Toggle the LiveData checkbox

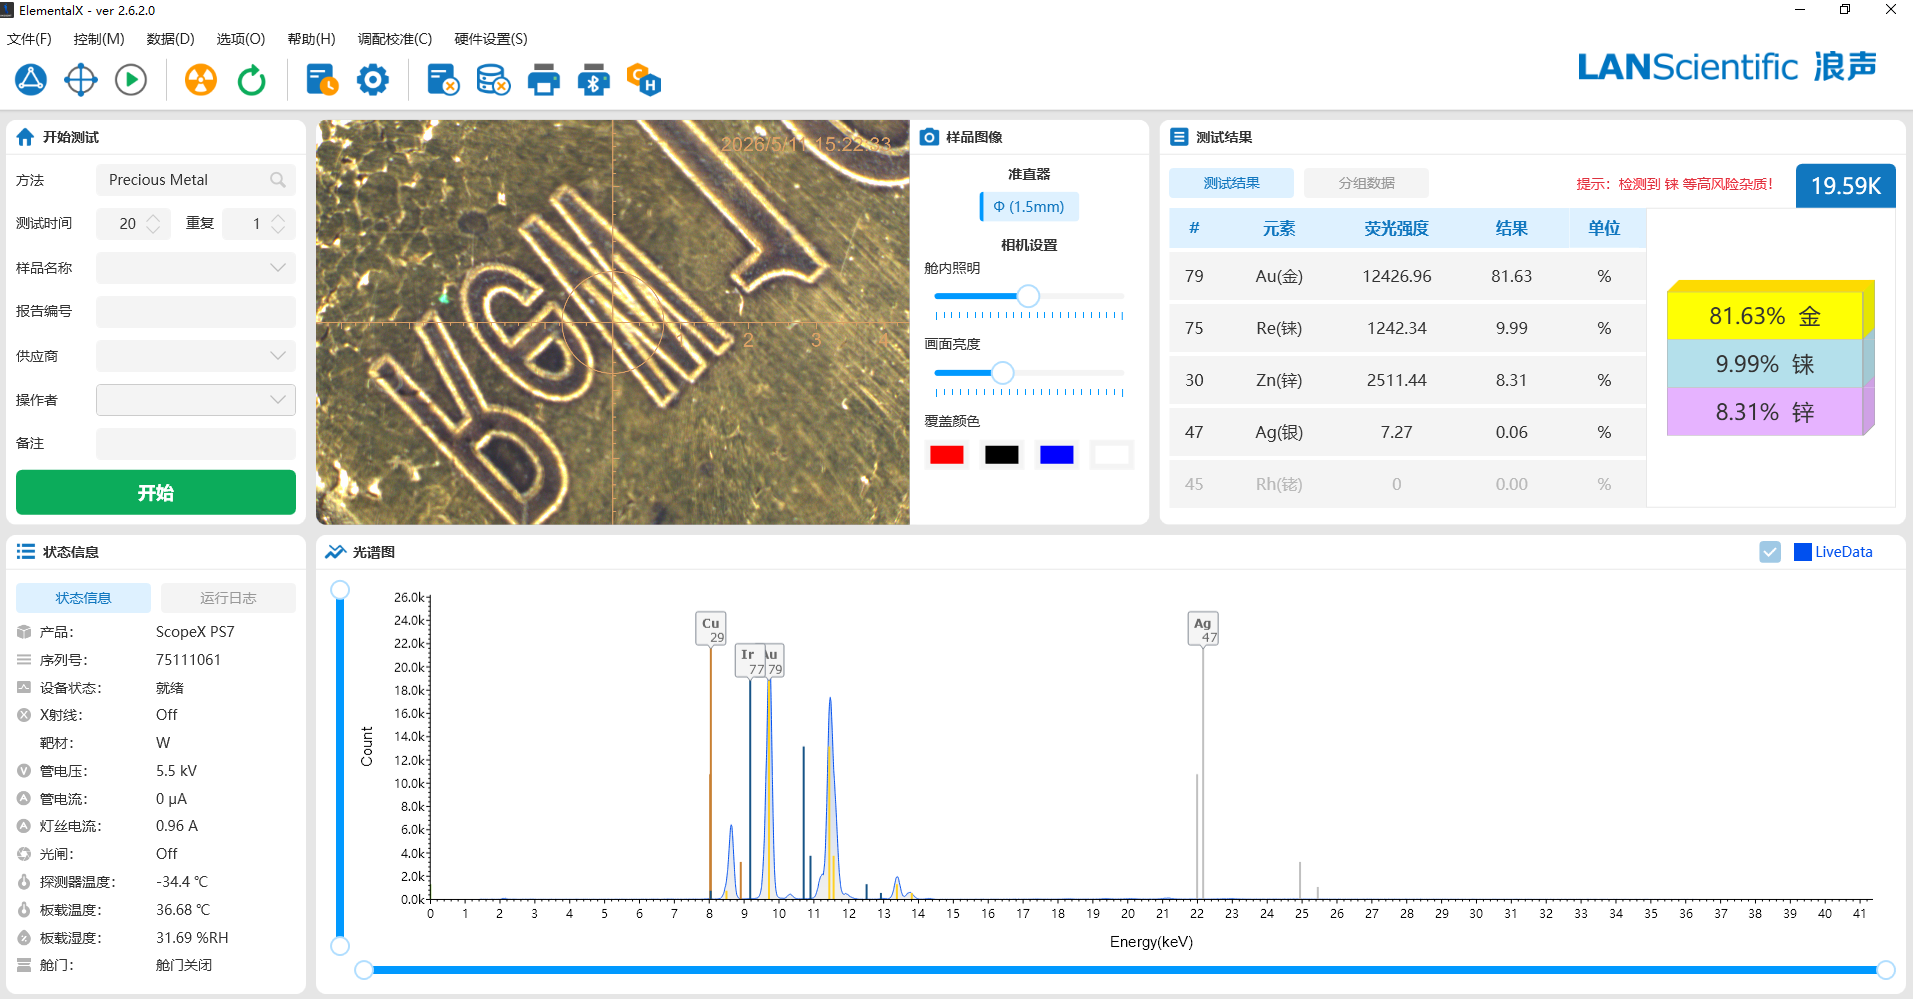(x=1770, y=552)
